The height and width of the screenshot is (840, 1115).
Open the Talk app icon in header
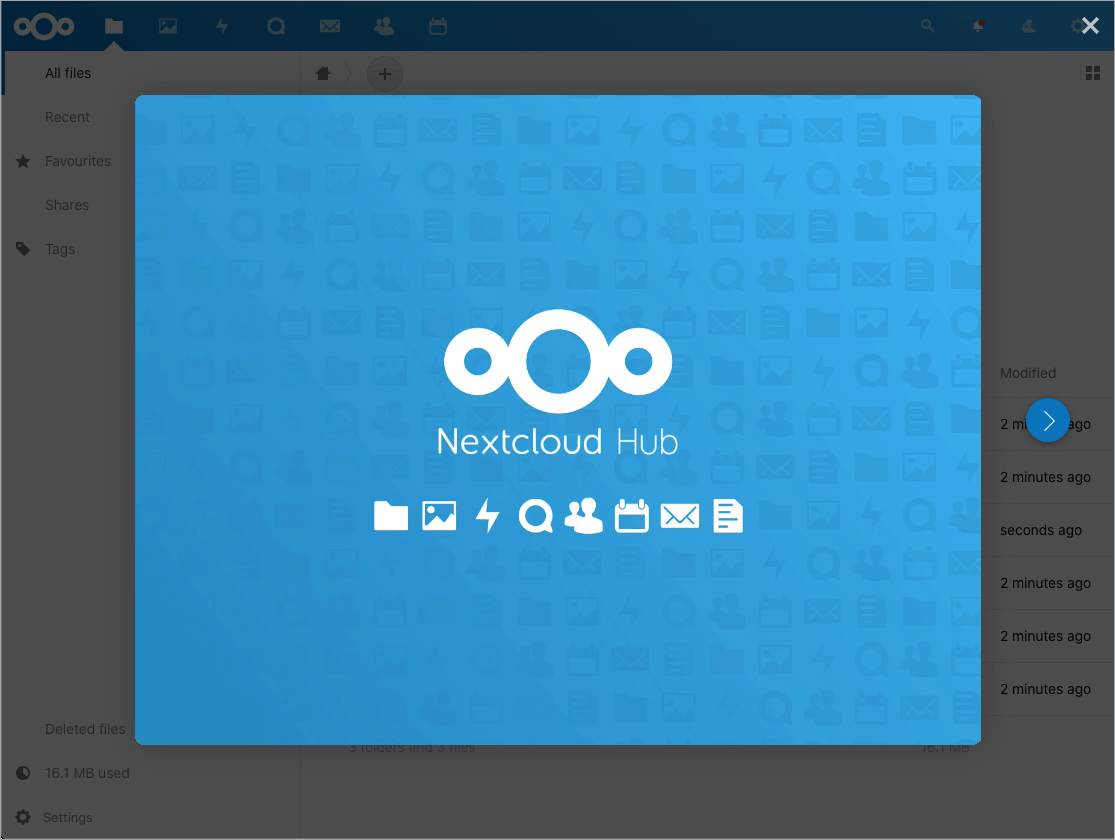276,26
